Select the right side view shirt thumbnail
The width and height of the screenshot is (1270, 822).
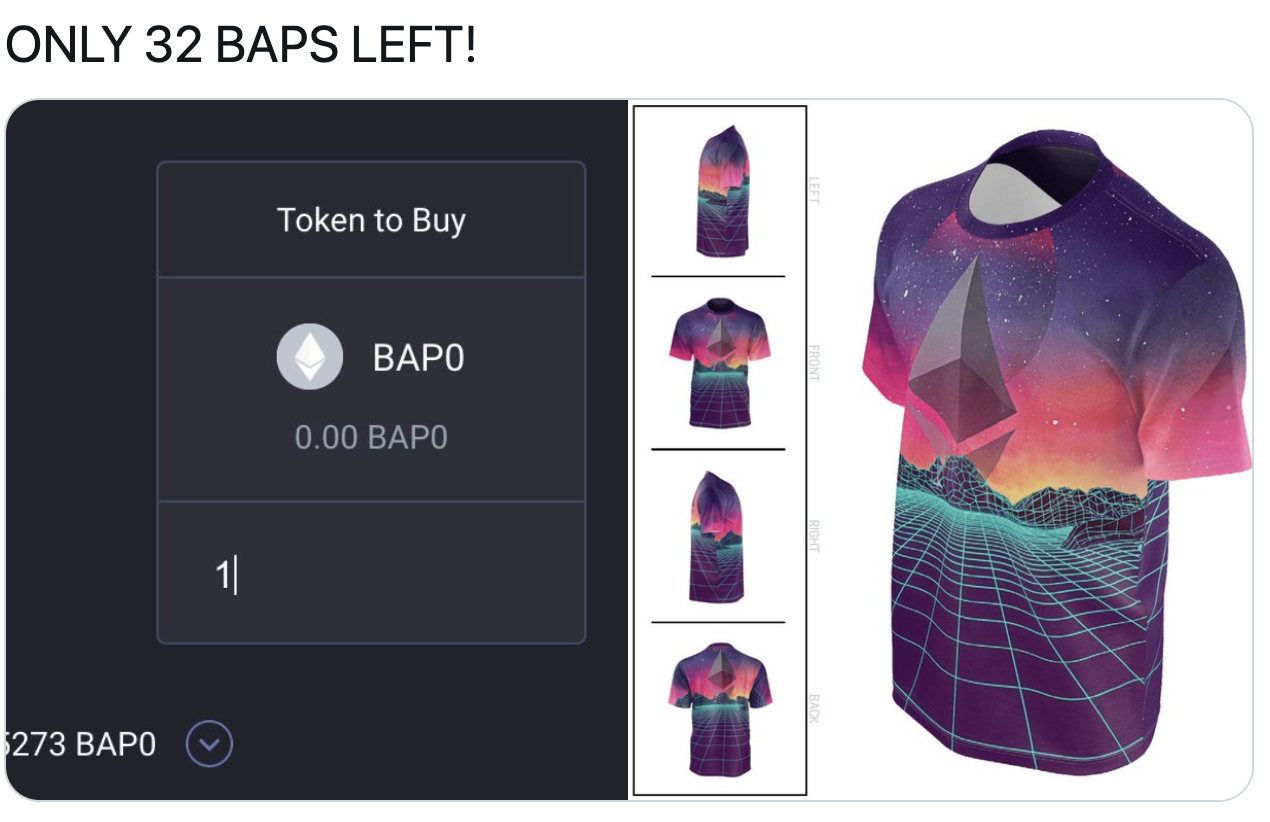click(718, 536)
